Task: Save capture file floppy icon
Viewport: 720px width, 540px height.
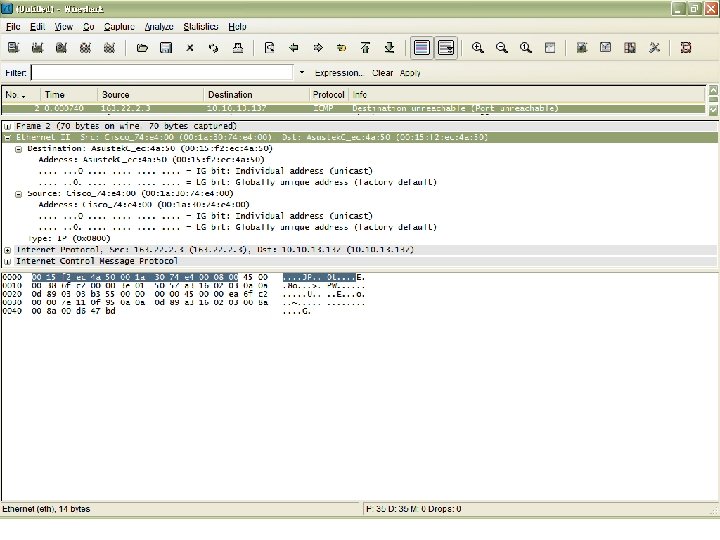Action: pos(166,48)
